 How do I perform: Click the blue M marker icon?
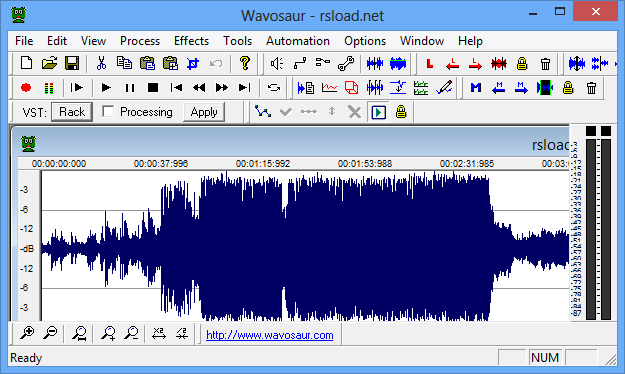(476, 88)
